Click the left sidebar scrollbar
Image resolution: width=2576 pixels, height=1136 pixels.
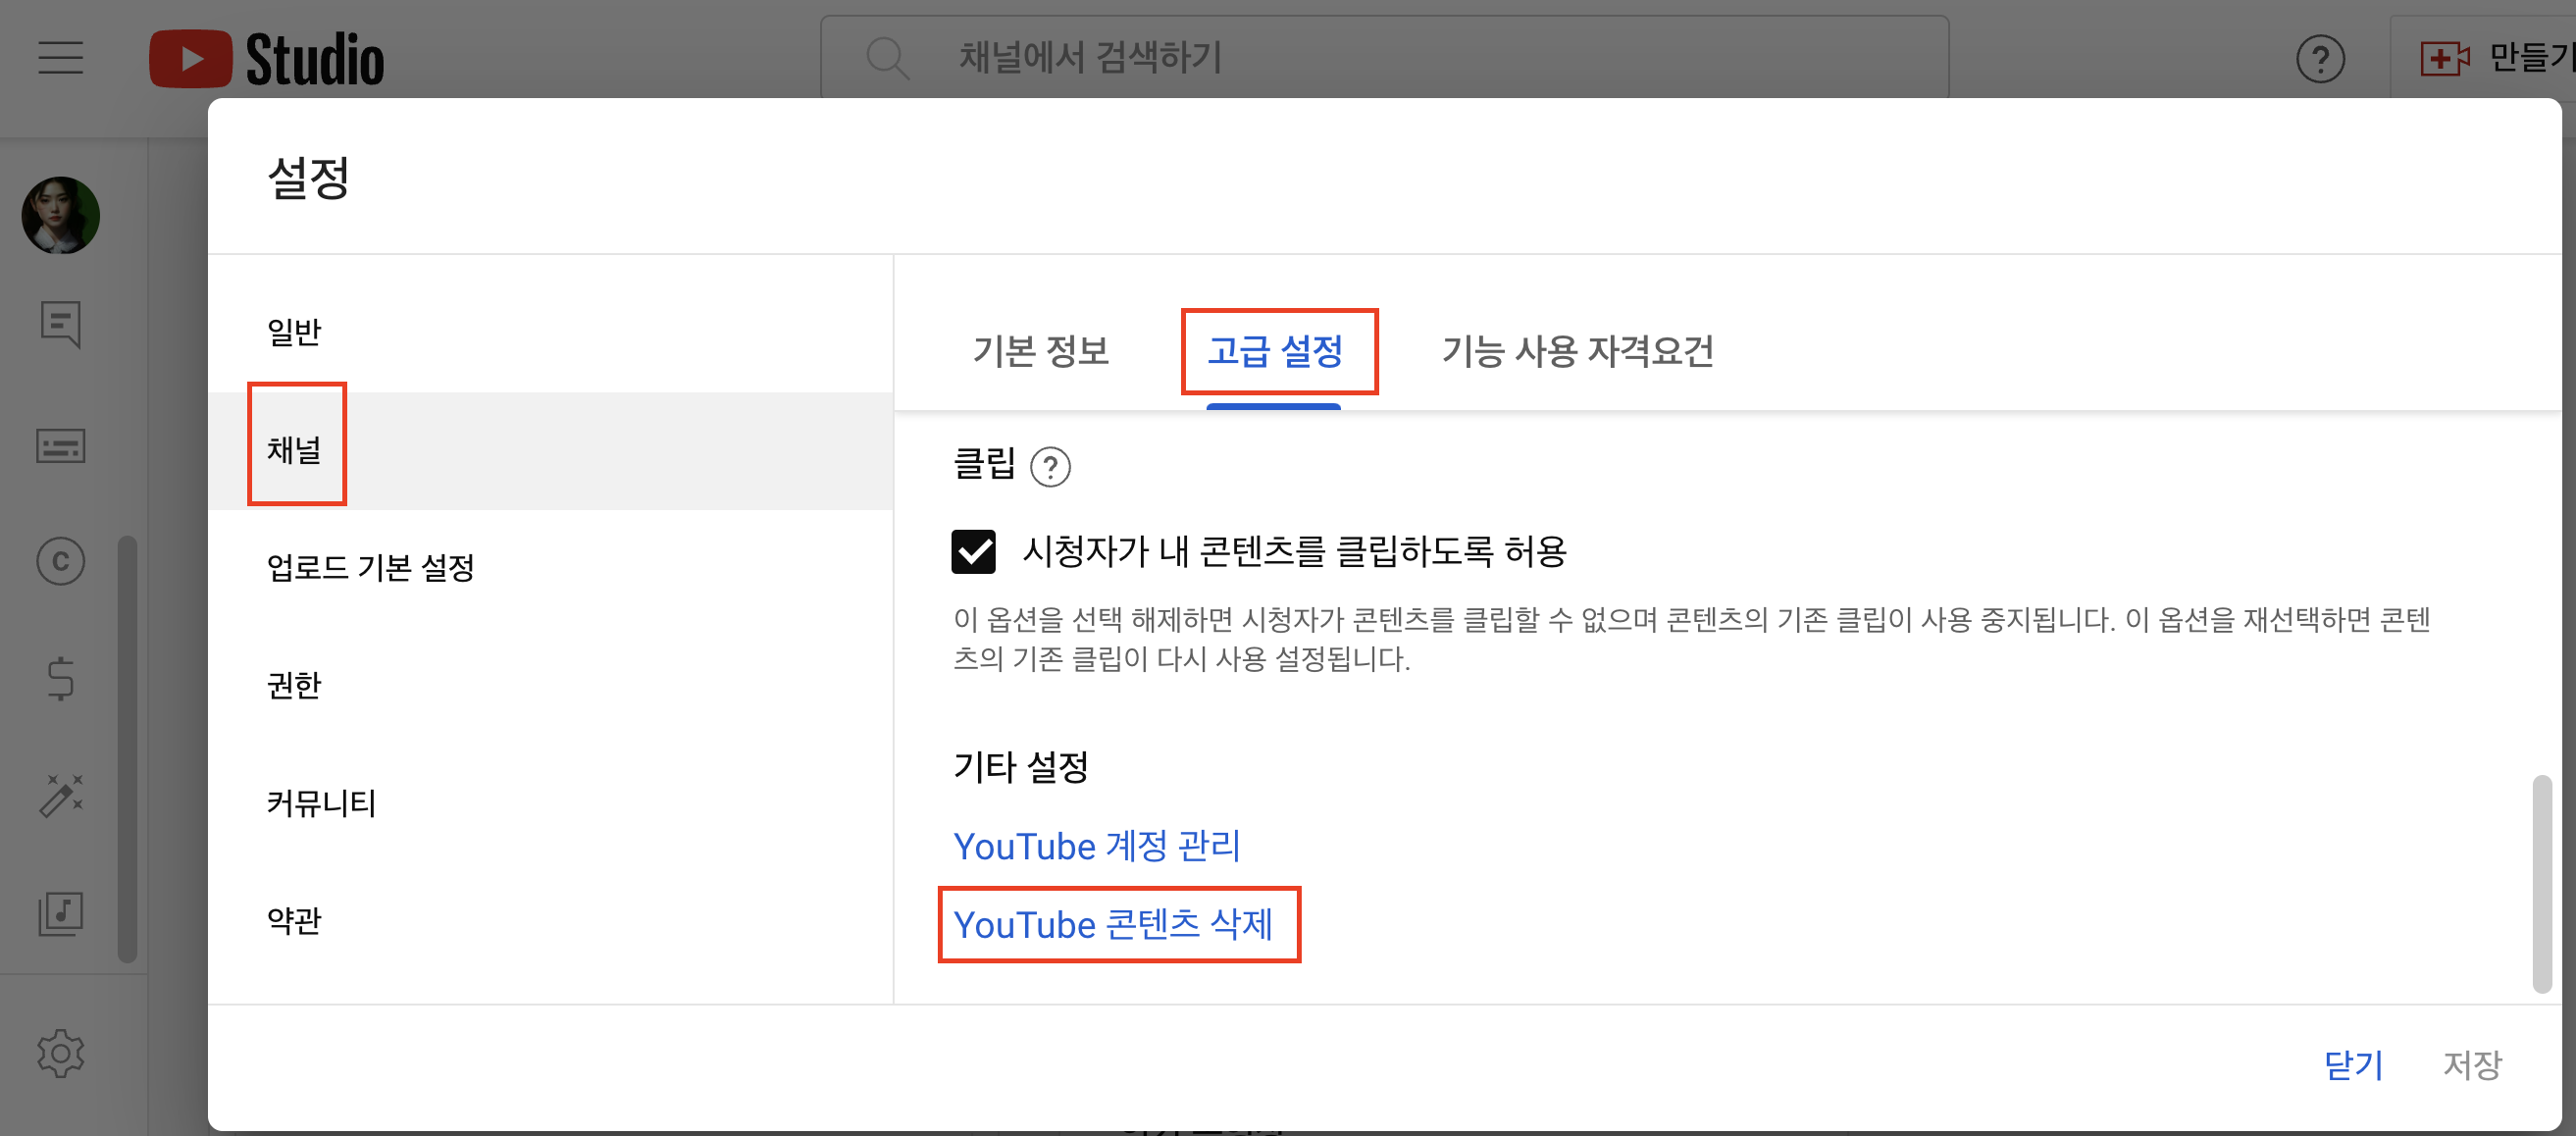click(x=127, y=749)
